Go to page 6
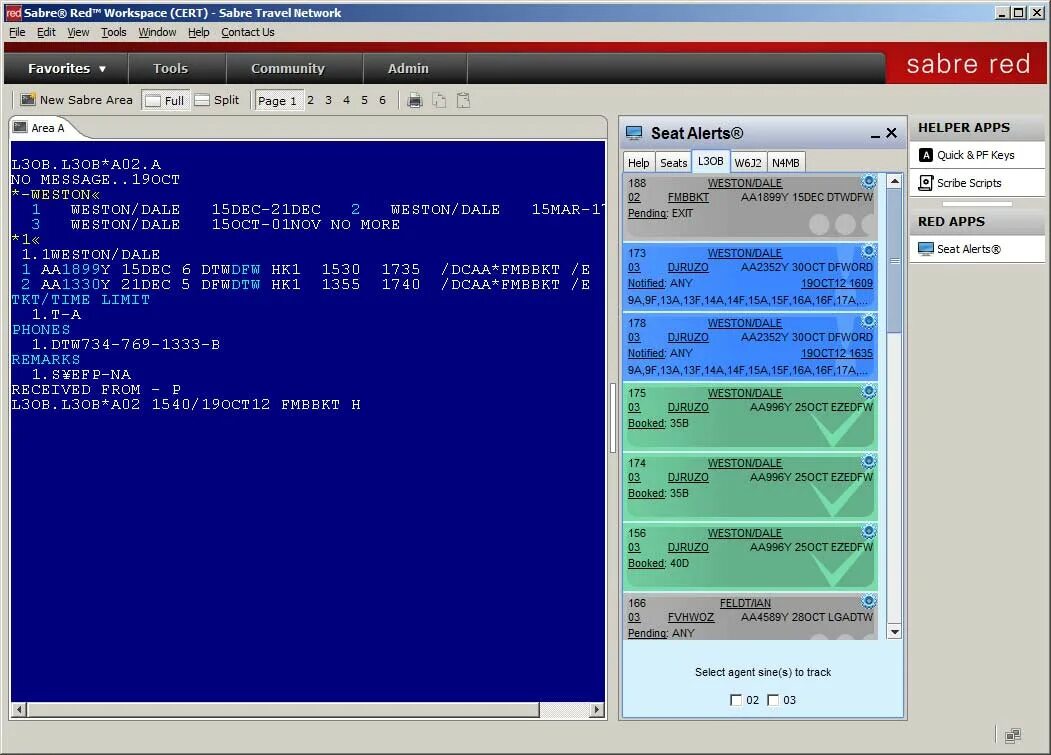Screen dimensions: 1051x755 [x=383, y=100]
